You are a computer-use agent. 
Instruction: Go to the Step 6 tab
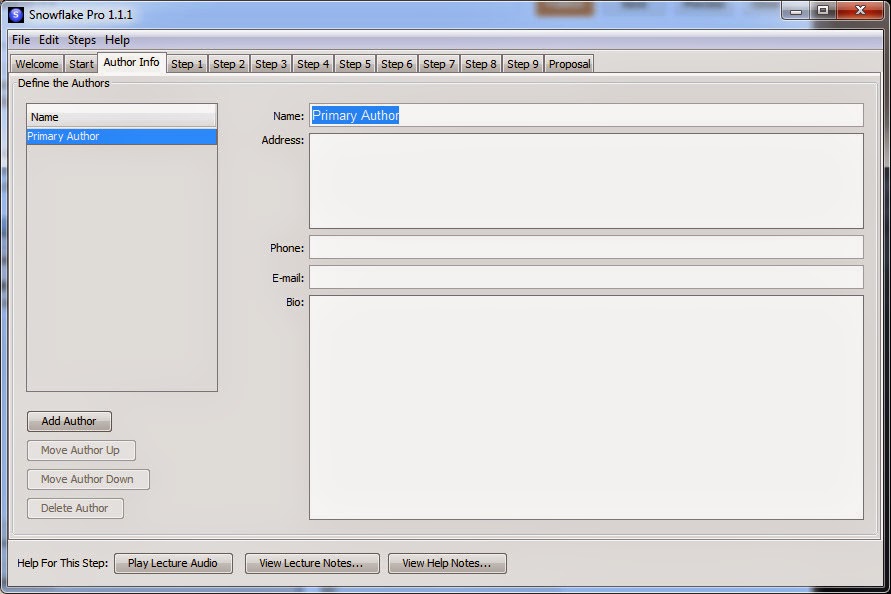tap(397, 64)
